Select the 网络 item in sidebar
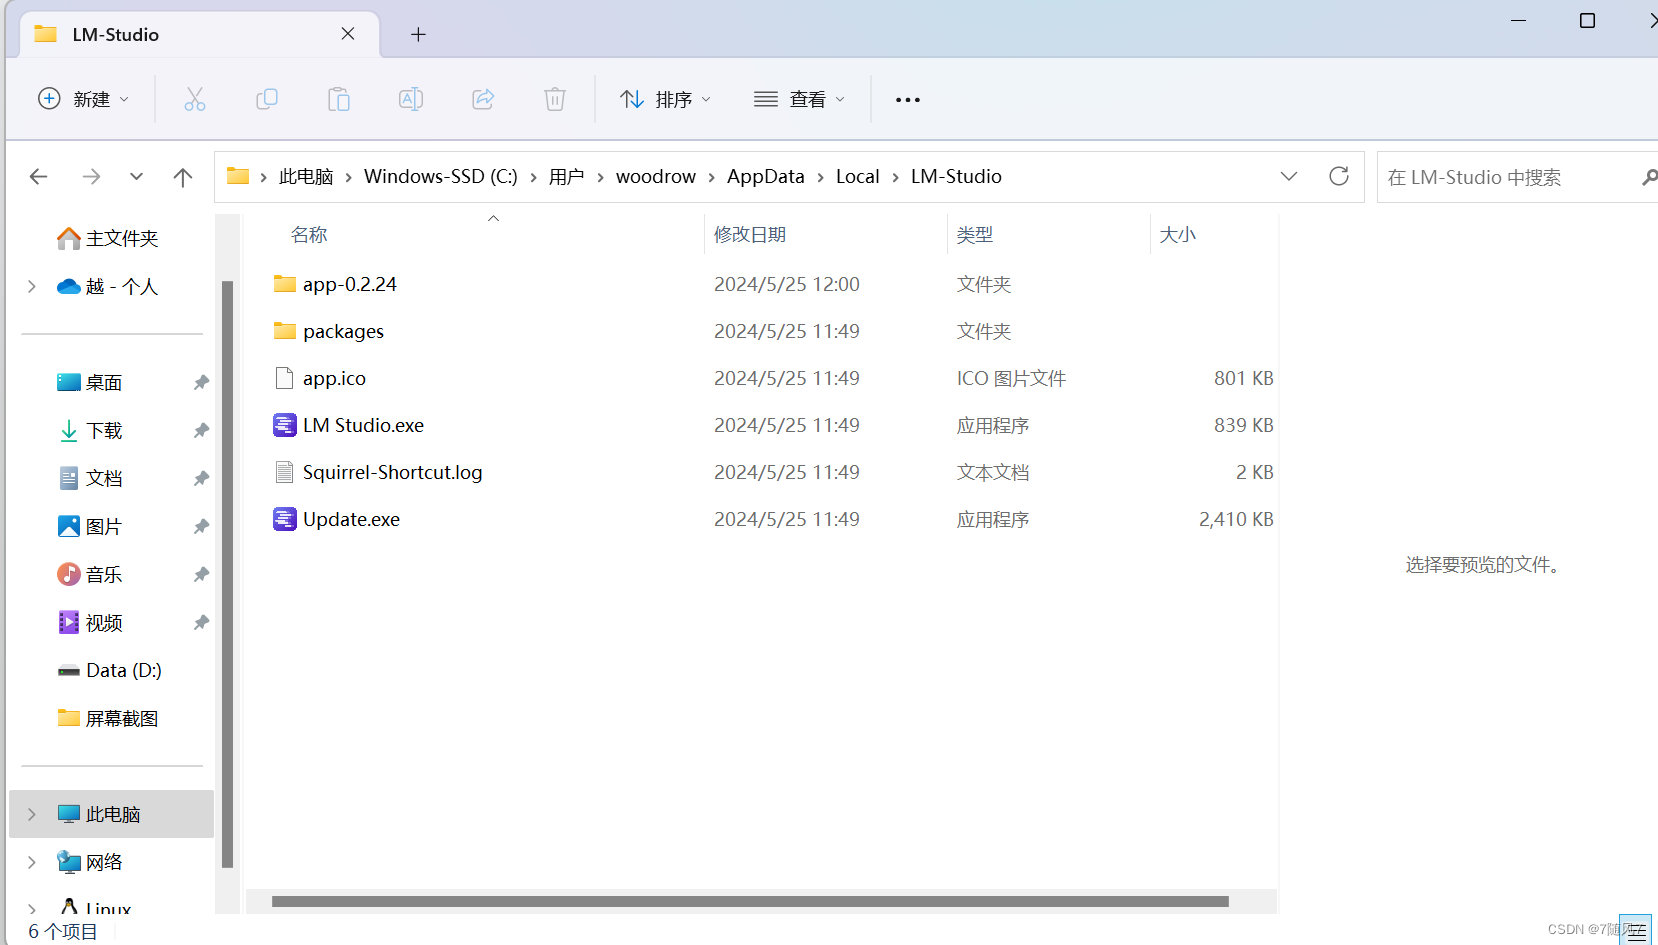The image size is (1658, 945). tap(90, 863)
